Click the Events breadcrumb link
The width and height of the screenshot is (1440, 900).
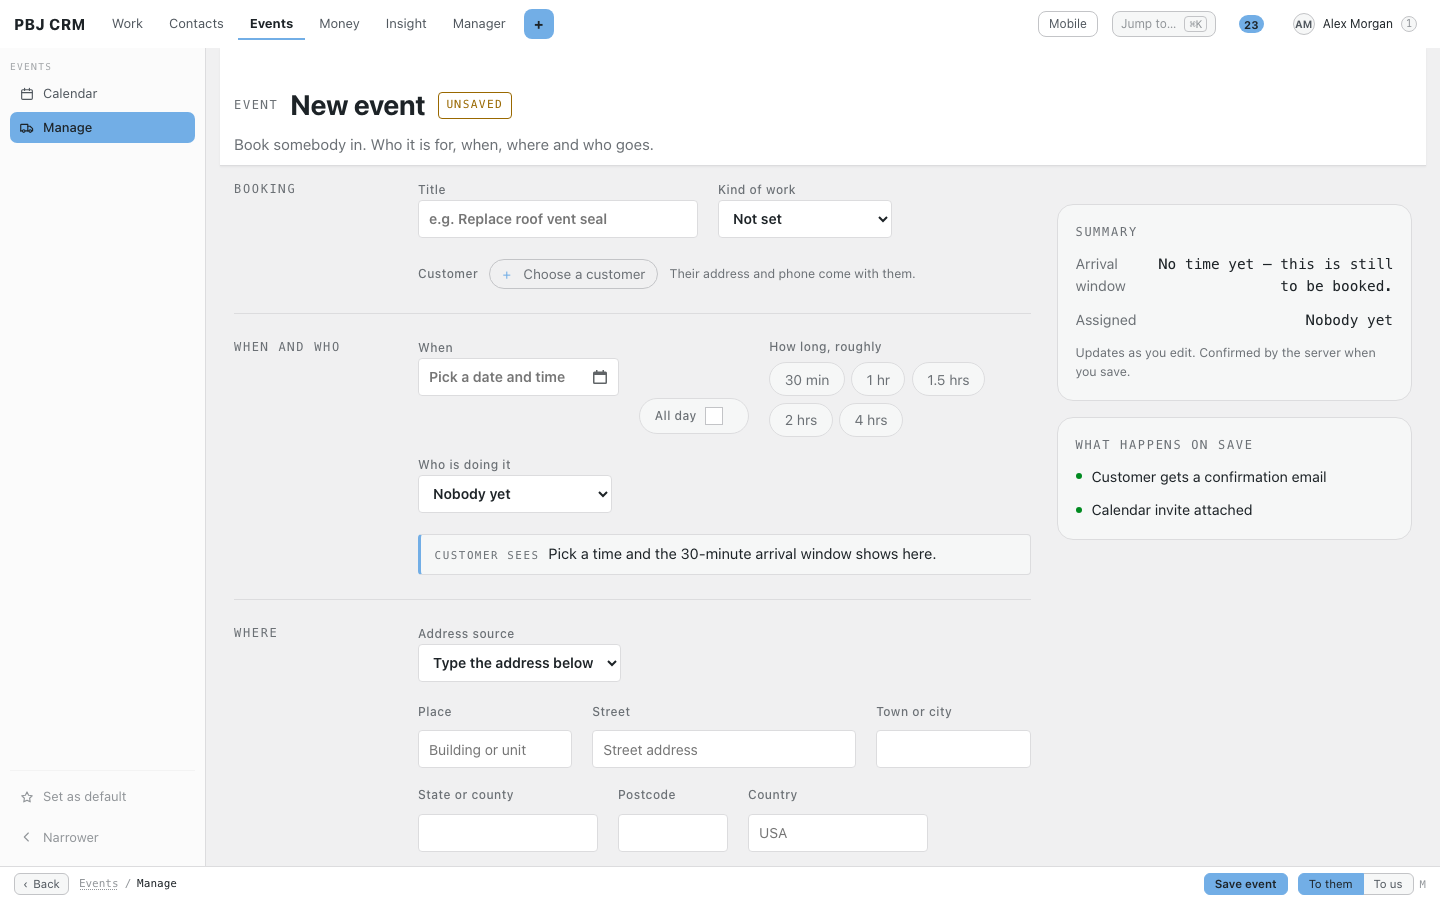[x=98, y=884]
